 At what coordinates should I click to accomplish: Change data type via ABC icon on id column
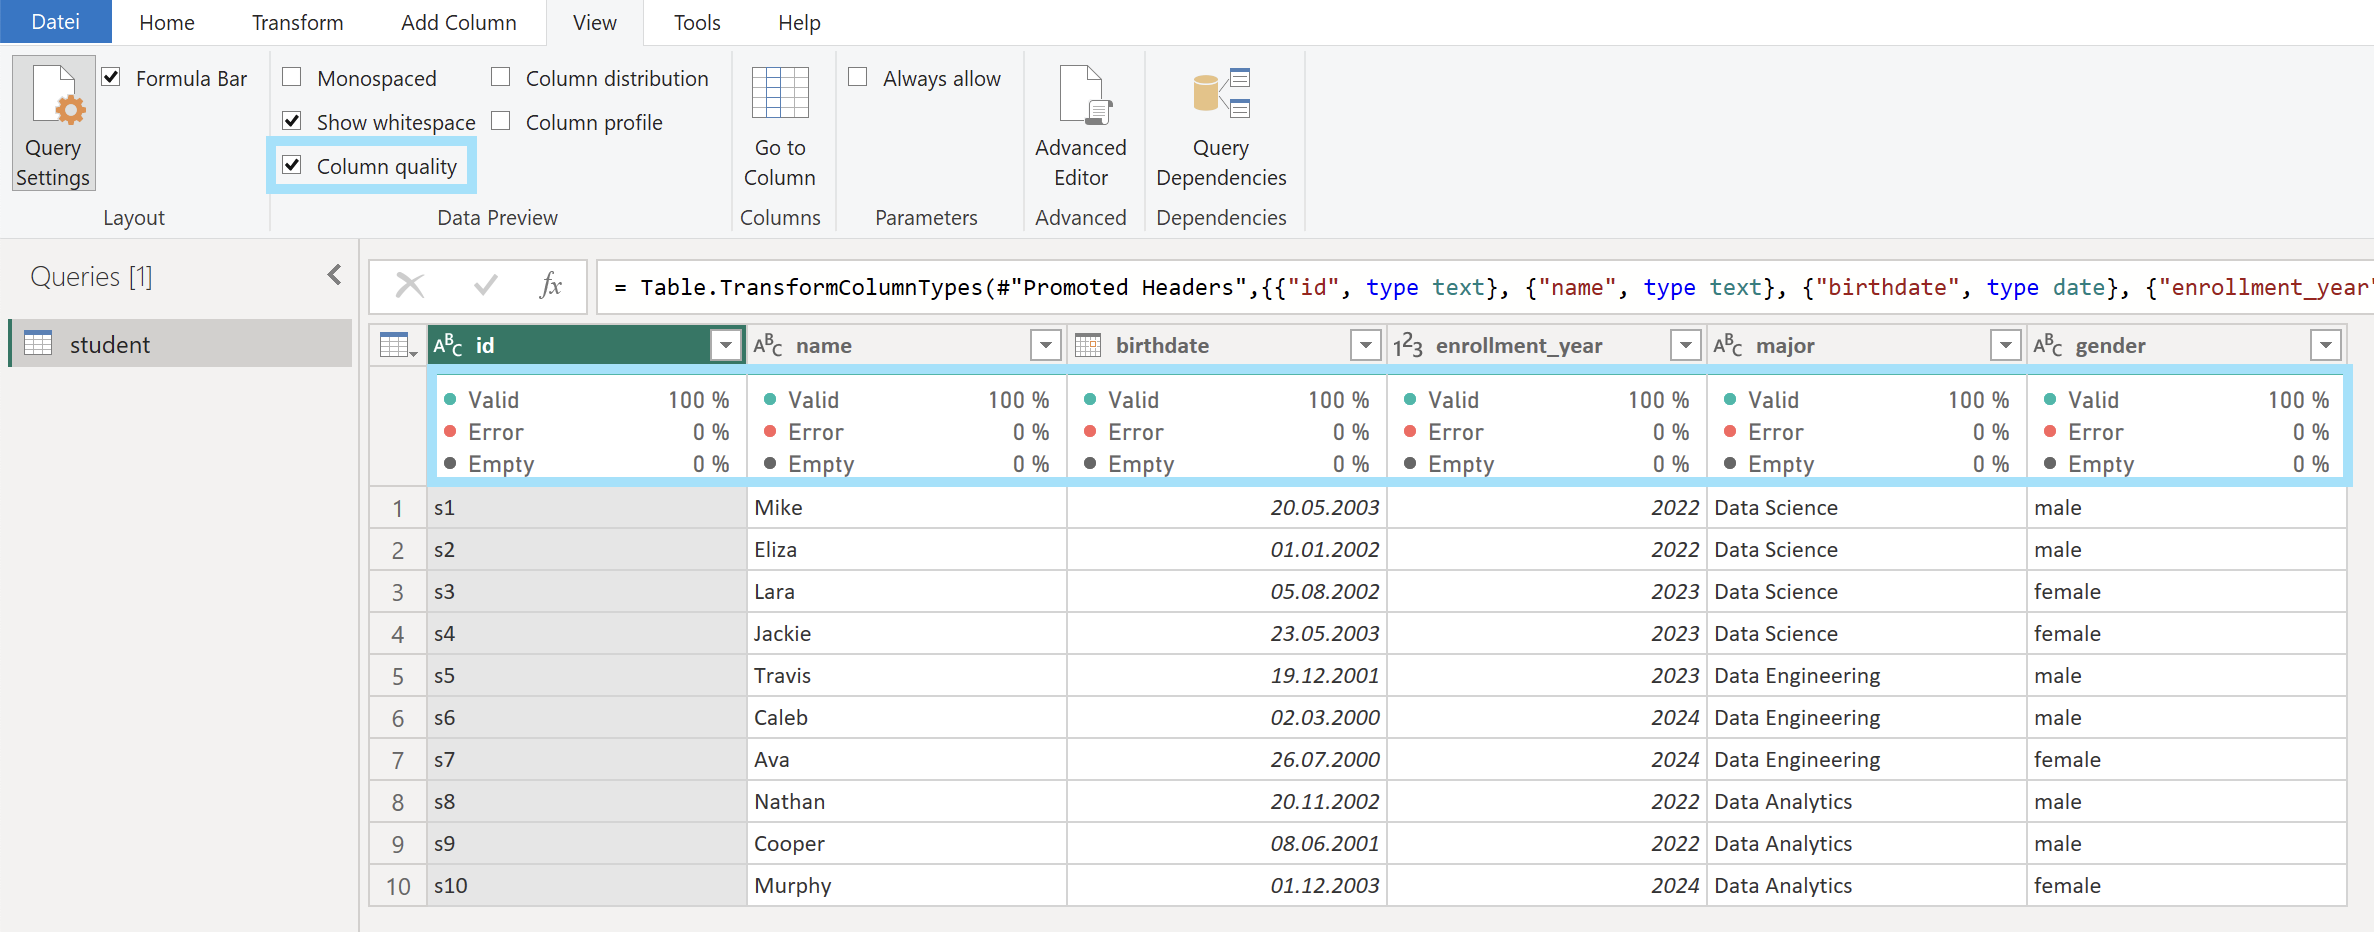point(449,344)
